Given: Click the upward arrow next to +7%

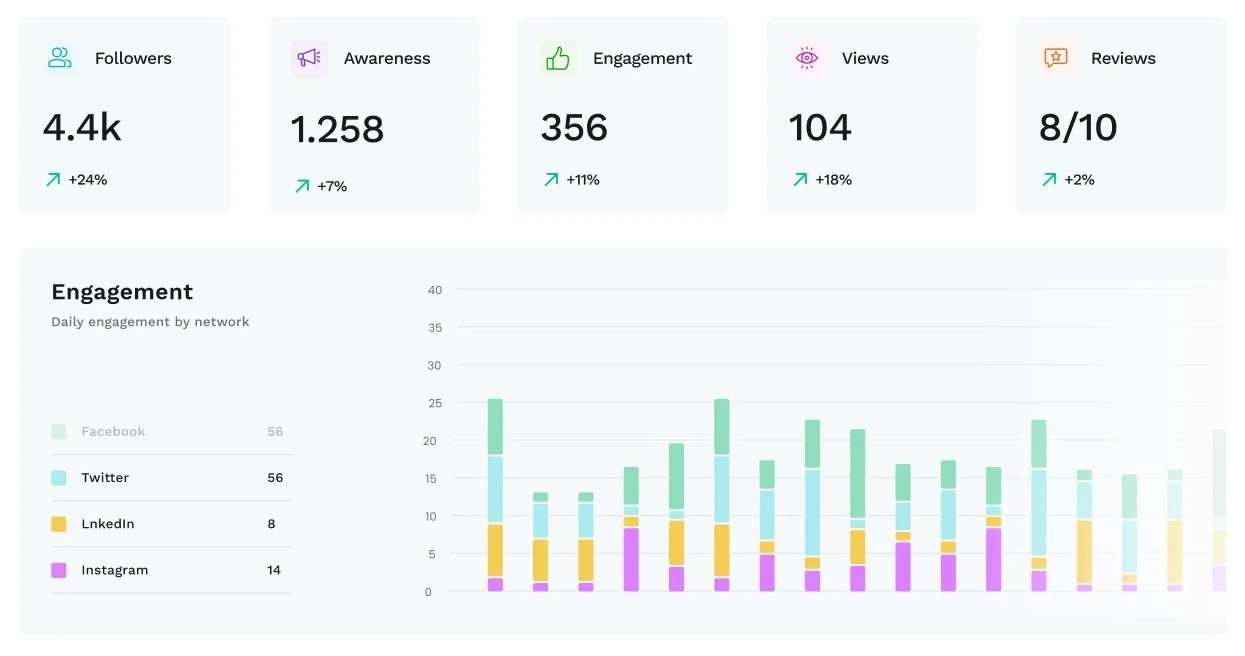Looking at the screenshot, I should tap(300, 185).
